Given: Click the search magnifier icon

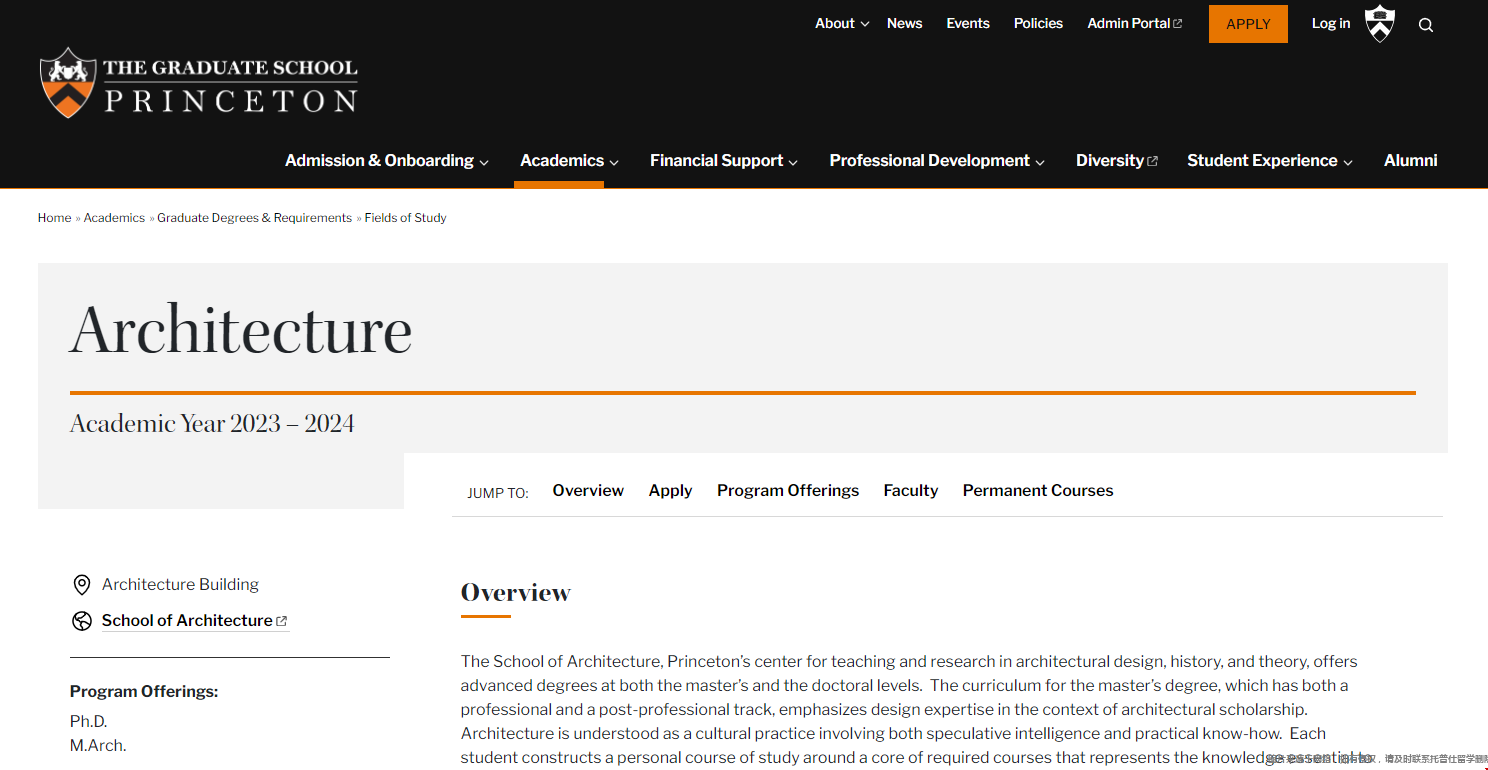Looking at the screenshot, I should (1426, 25).
